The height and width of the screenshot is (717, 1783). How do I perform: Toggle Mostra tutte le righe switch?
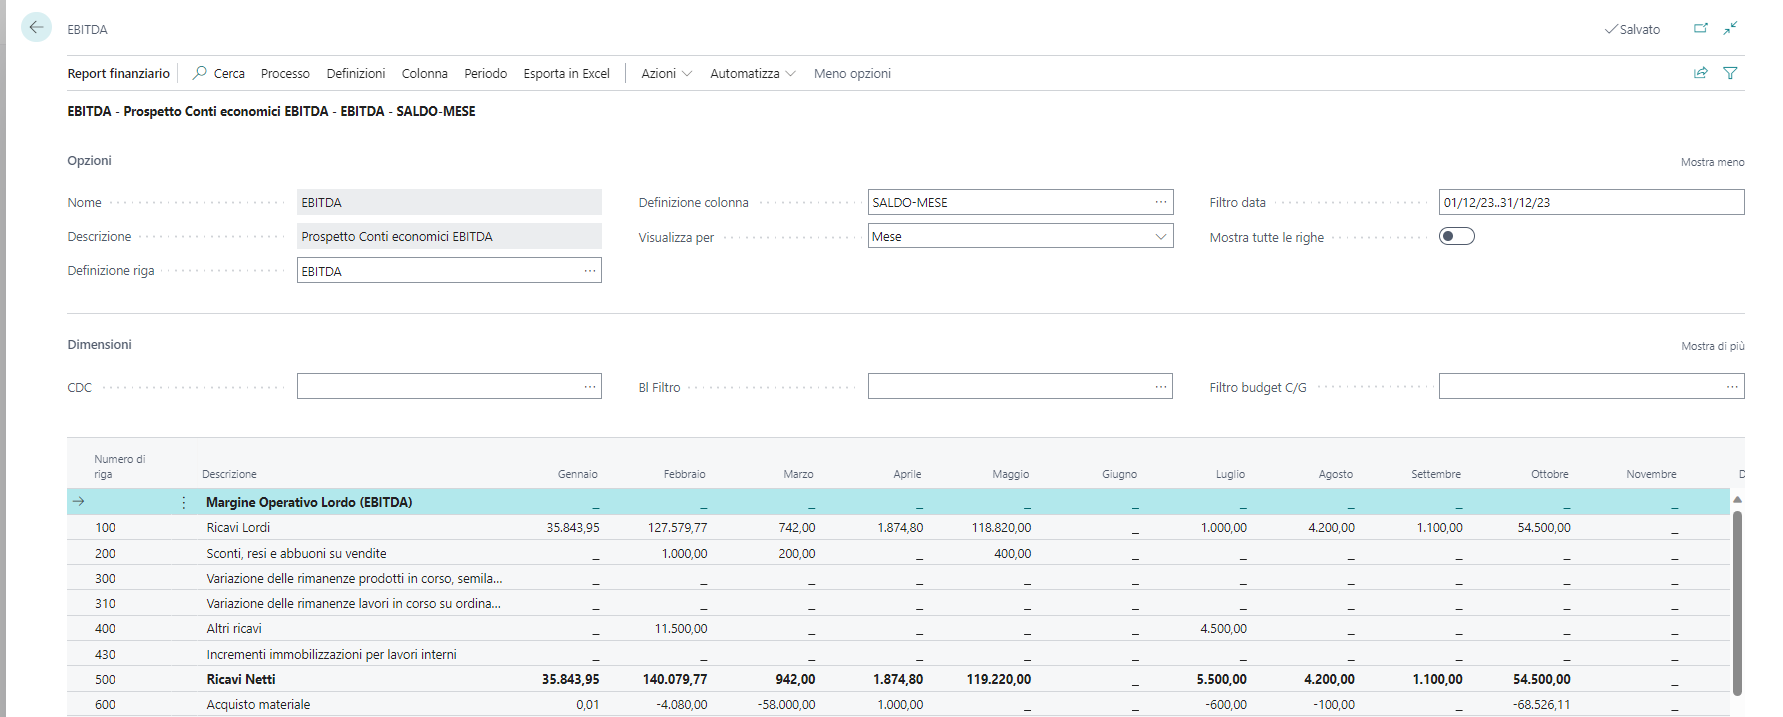click(1456, 236)
